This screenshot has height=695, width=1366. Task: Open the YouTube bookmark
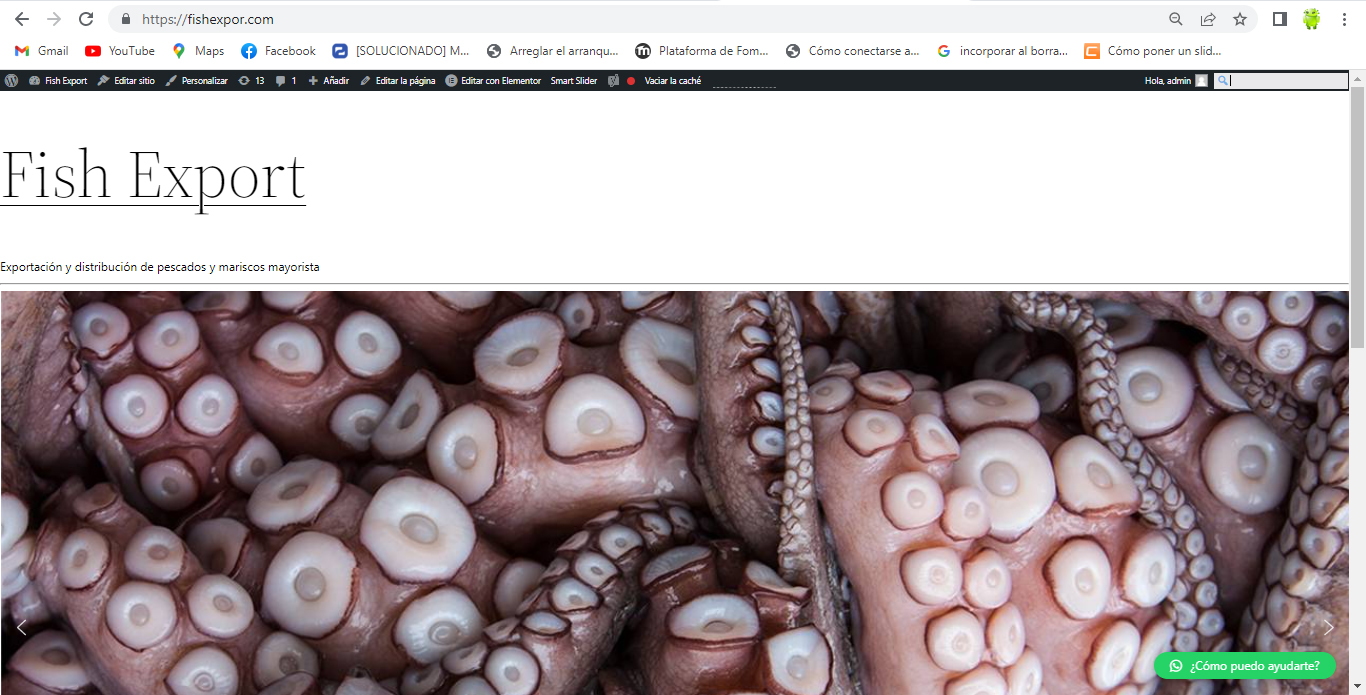120,51
